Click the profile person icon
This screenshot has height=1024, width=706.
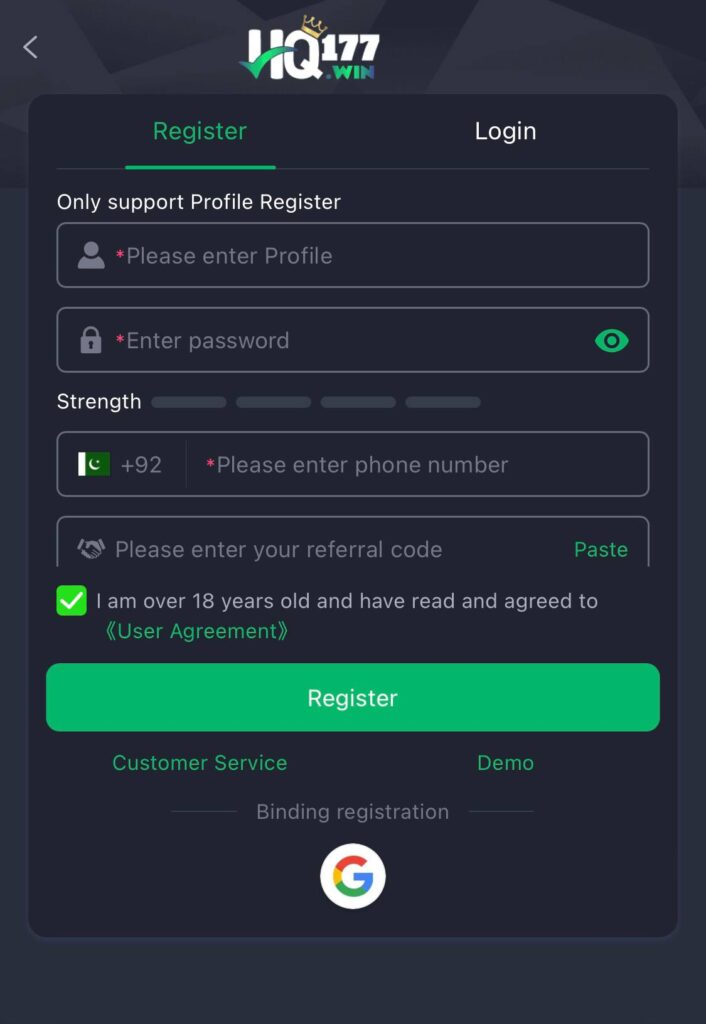[91, 255]
